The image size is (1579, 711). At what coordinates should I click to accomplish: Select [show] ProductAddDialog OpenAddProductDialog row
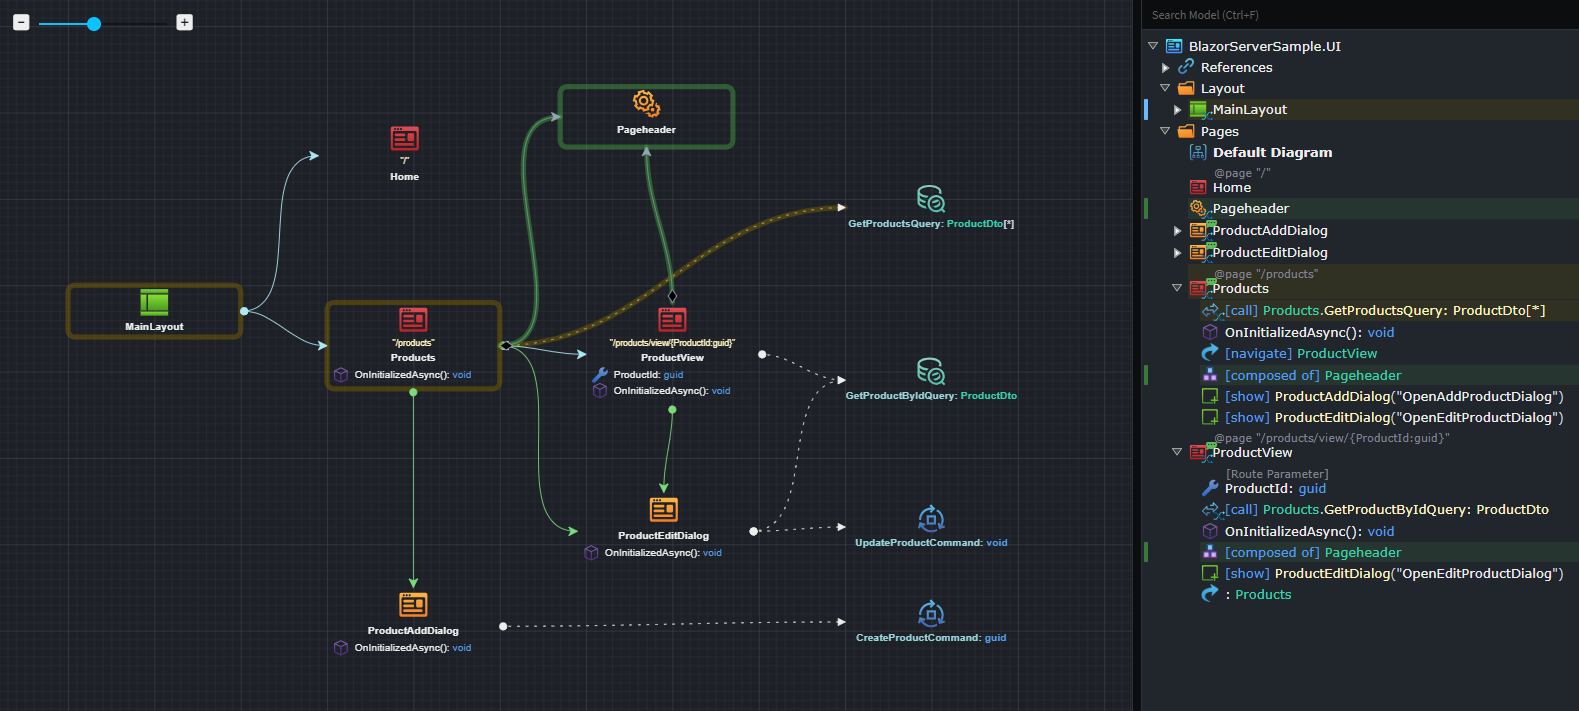(x=1394, y=397)
